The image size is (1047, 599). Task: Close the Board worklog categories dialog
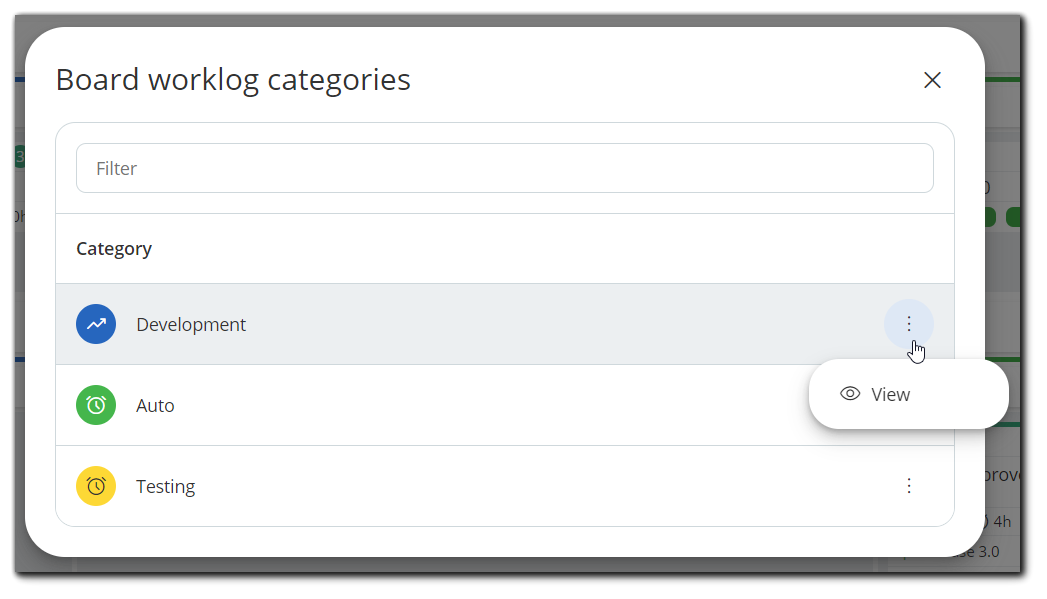coord(932,80)
